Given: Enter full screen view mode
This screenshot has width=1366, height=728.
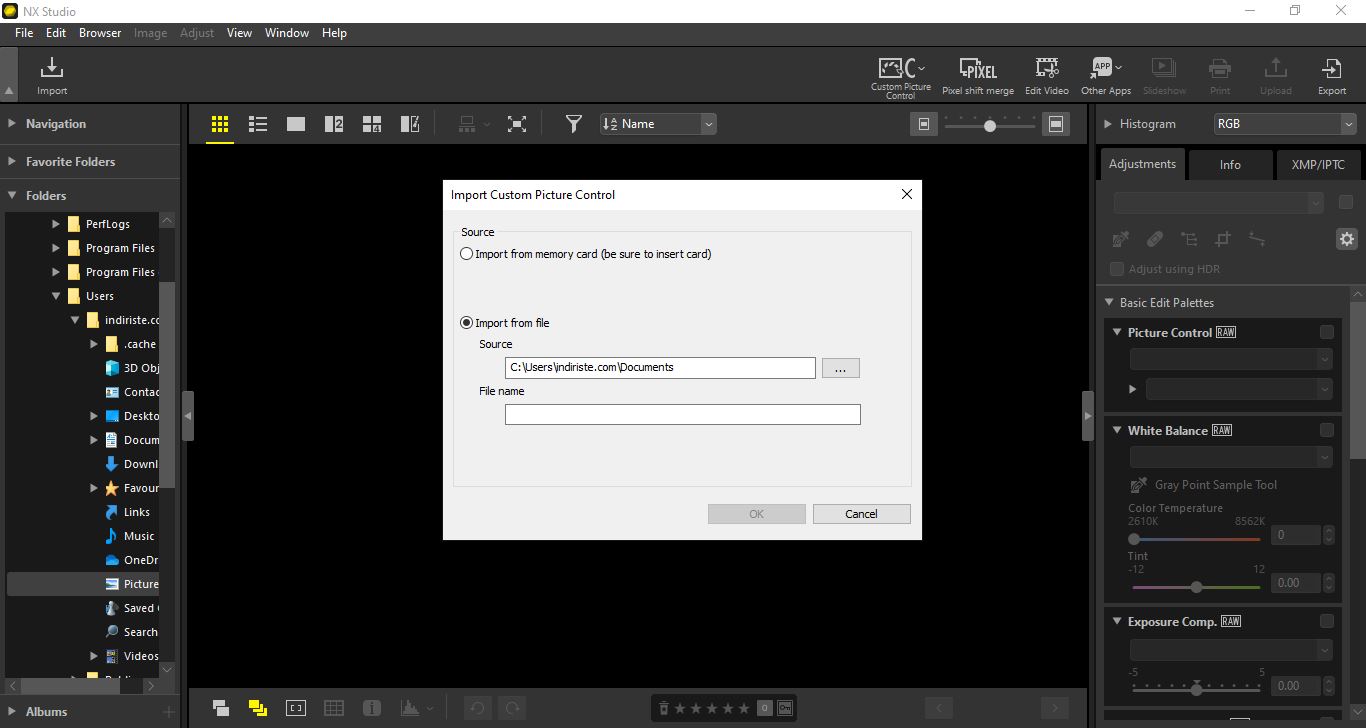Looking at the screenshot, I should 516,124.
